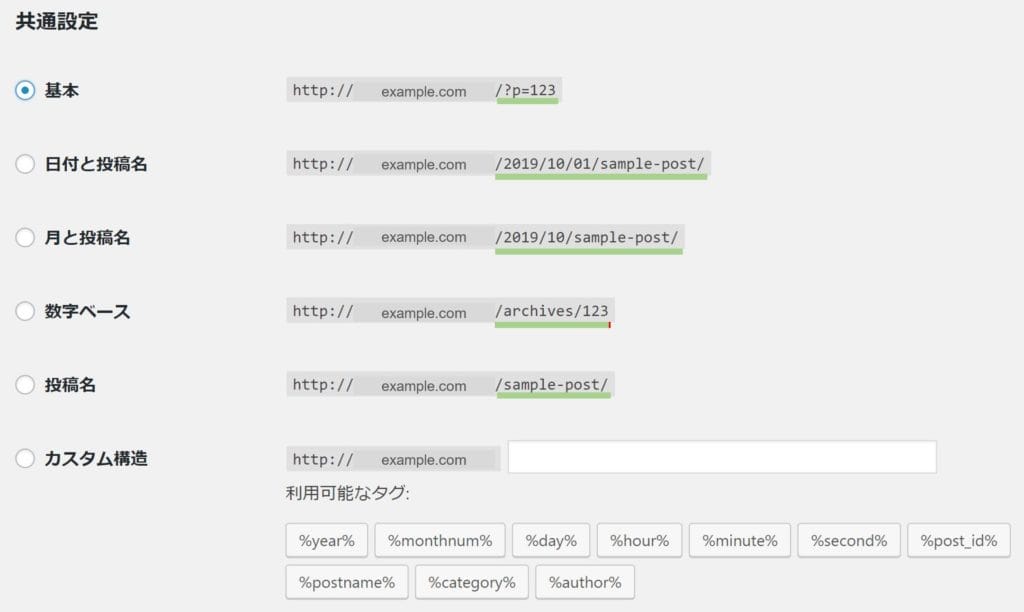The width and height of the screenshot is (1024, 612).
Task: Click the custom structure text field
Action: pyautogui.click(x=721, y=457)
